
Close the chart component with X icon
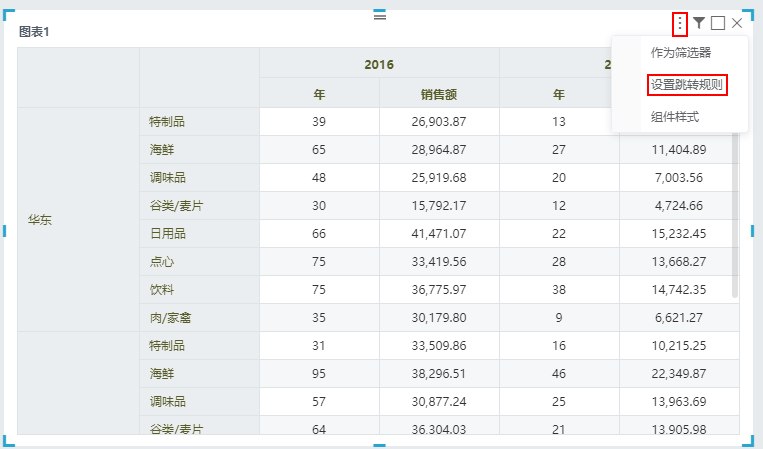tap(737, 23)
